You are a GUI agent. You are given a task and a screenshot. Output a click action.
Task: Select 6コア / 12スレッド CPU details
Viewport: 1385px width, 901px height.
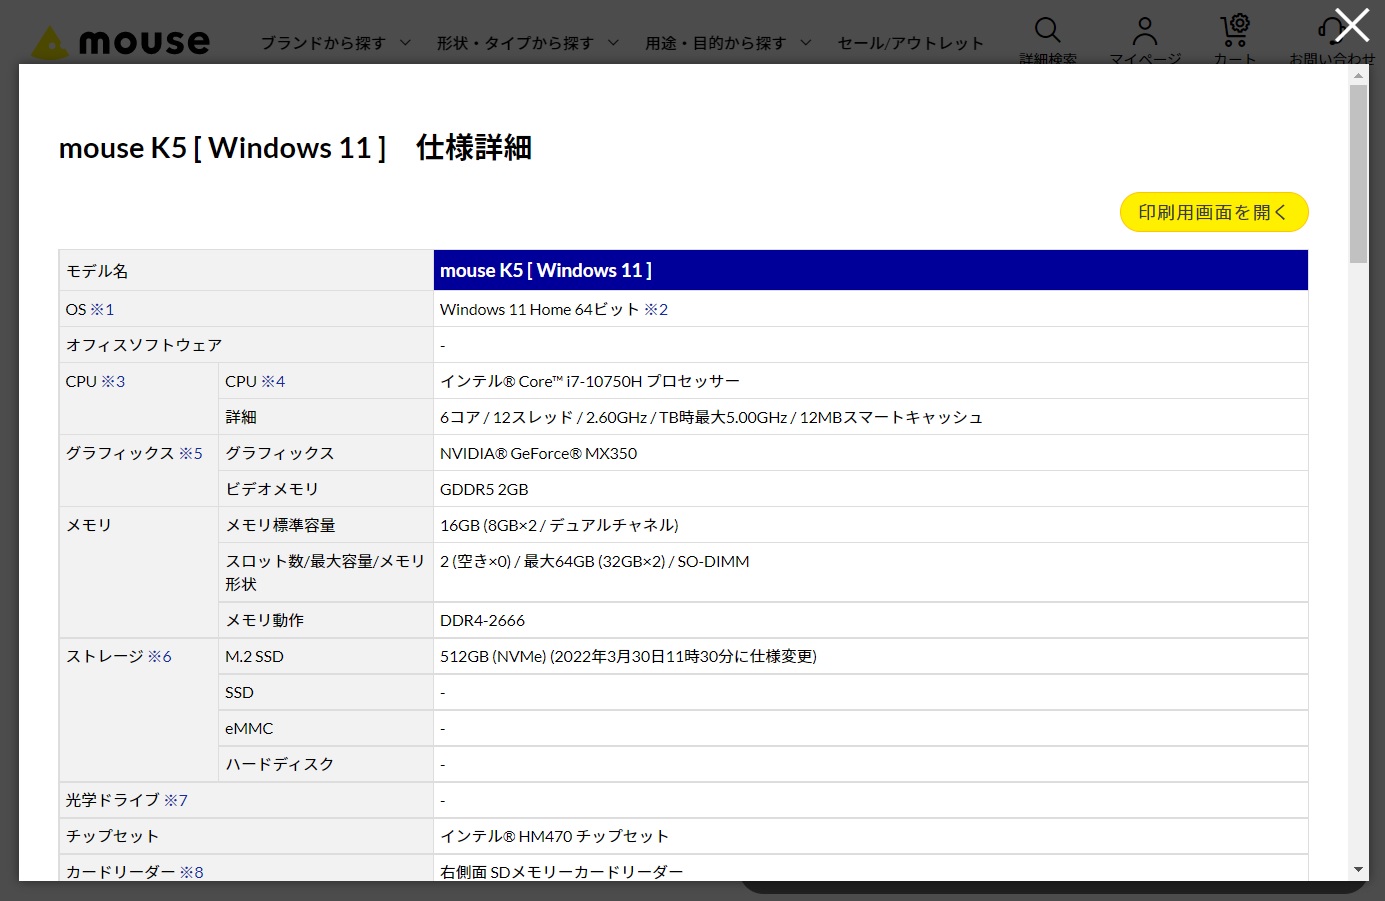[x=711, y=417]
